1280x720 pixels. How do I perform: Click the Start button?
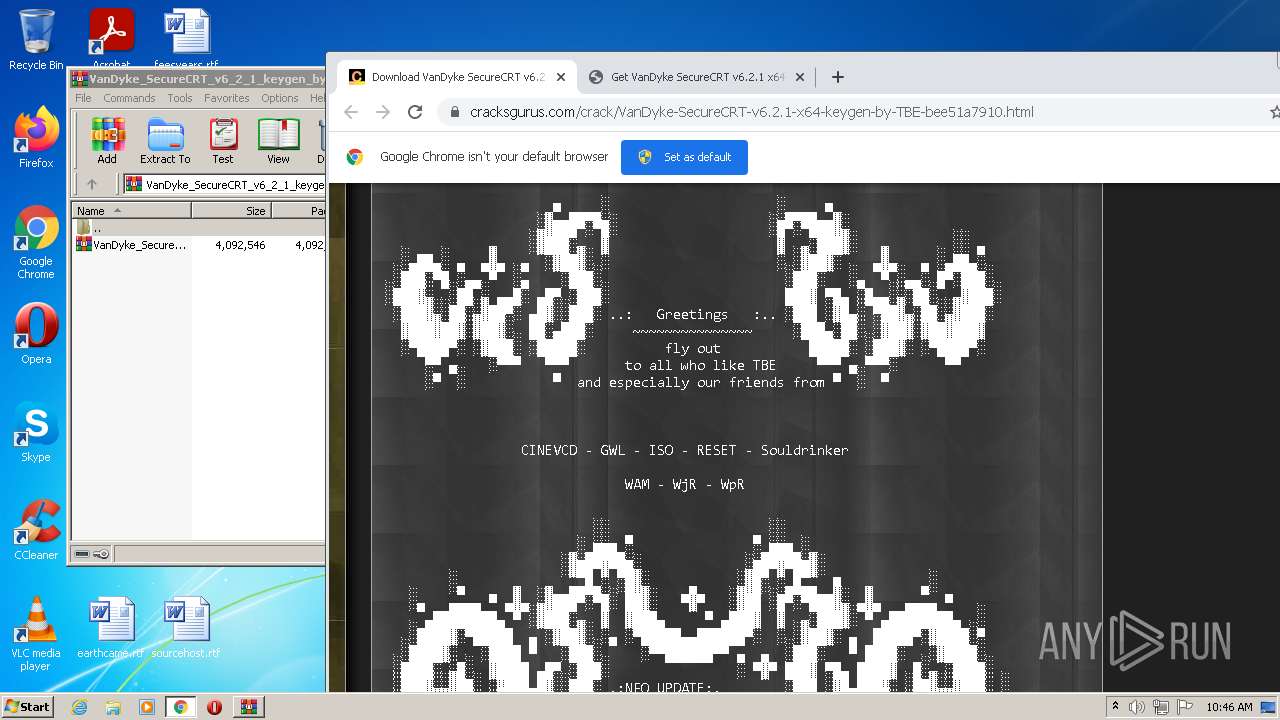[27, 706]
